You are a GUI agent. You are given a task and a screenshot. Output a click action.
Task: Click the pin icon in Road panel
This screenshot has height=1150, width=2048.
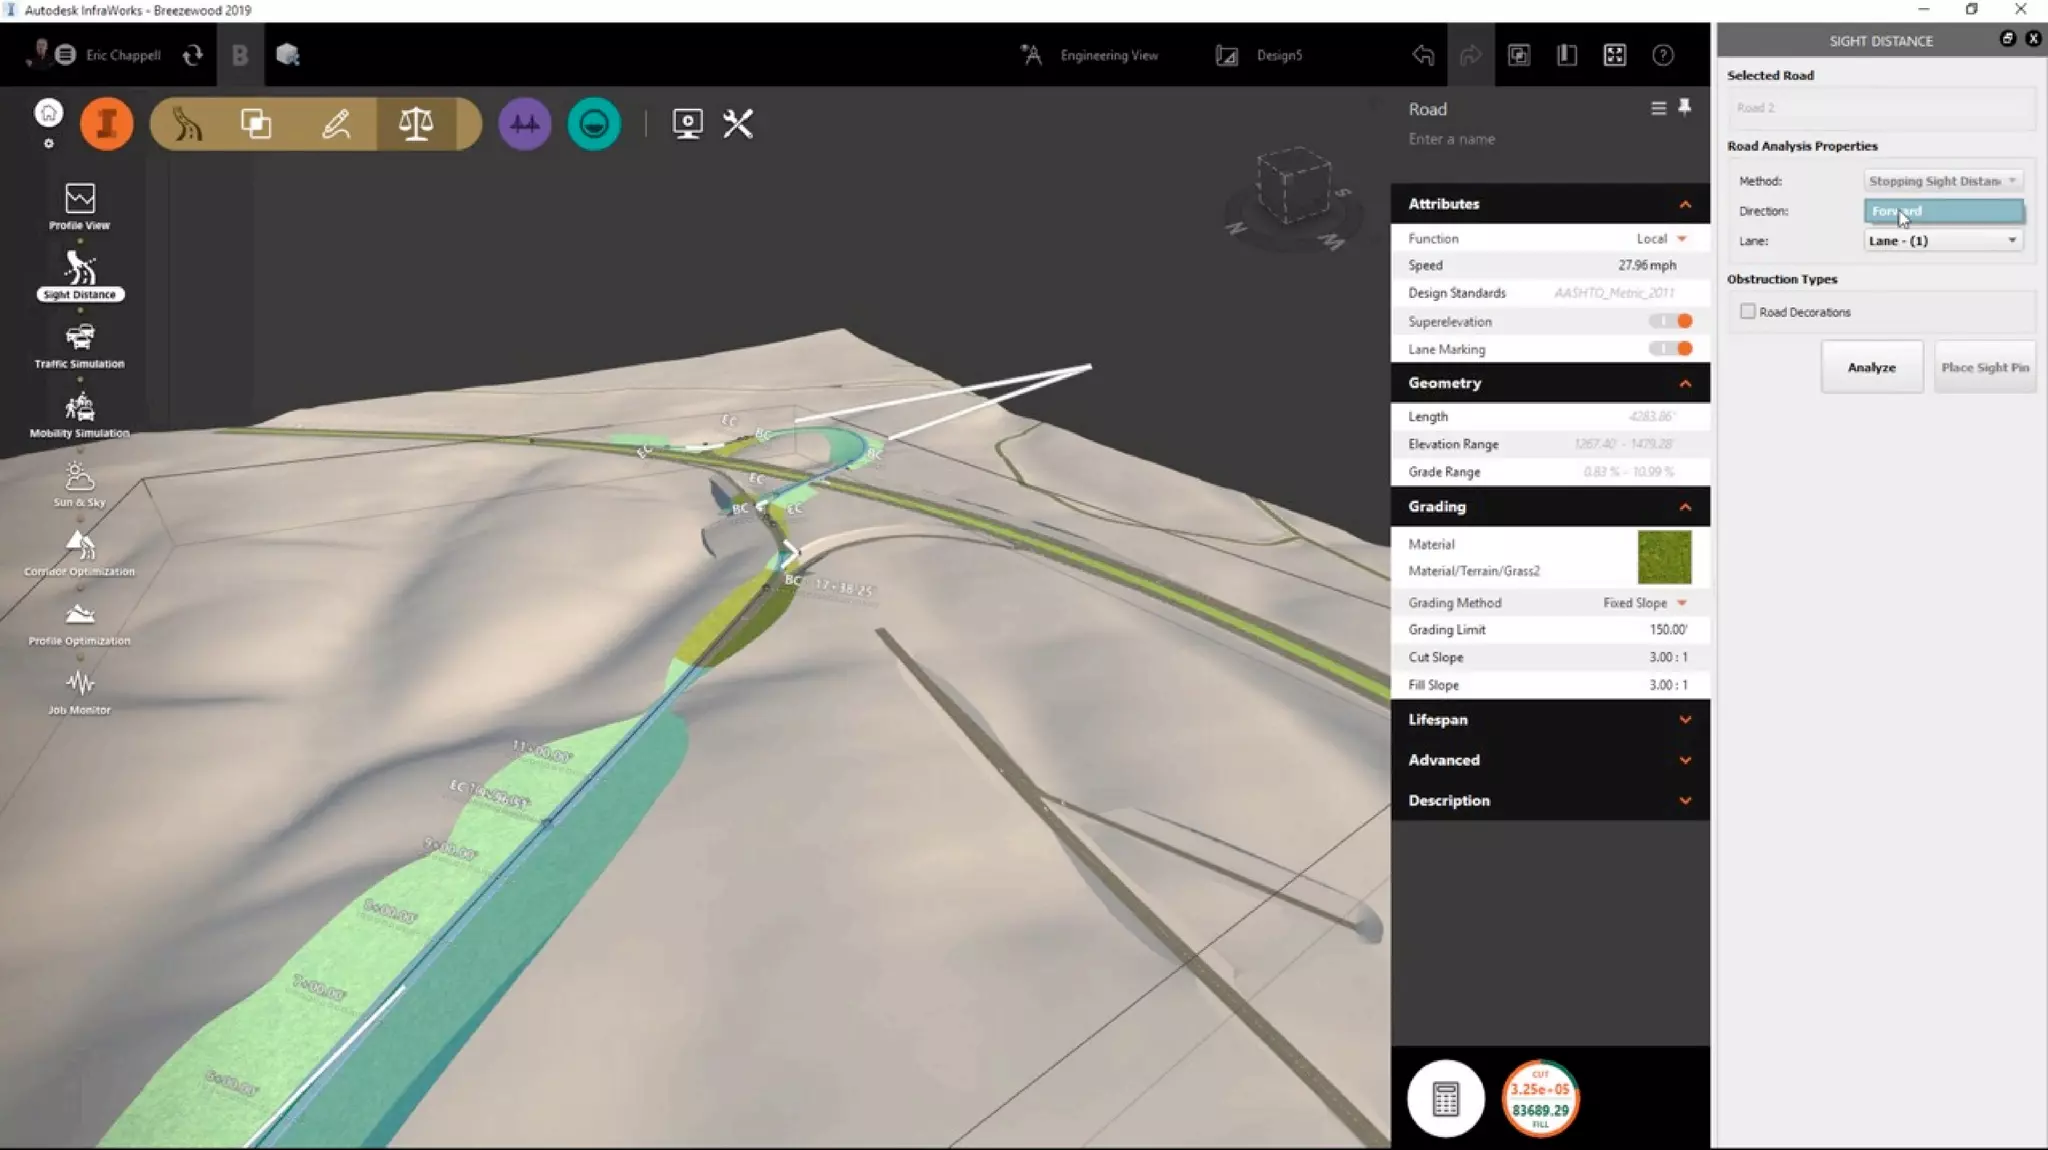(1685, 107)
